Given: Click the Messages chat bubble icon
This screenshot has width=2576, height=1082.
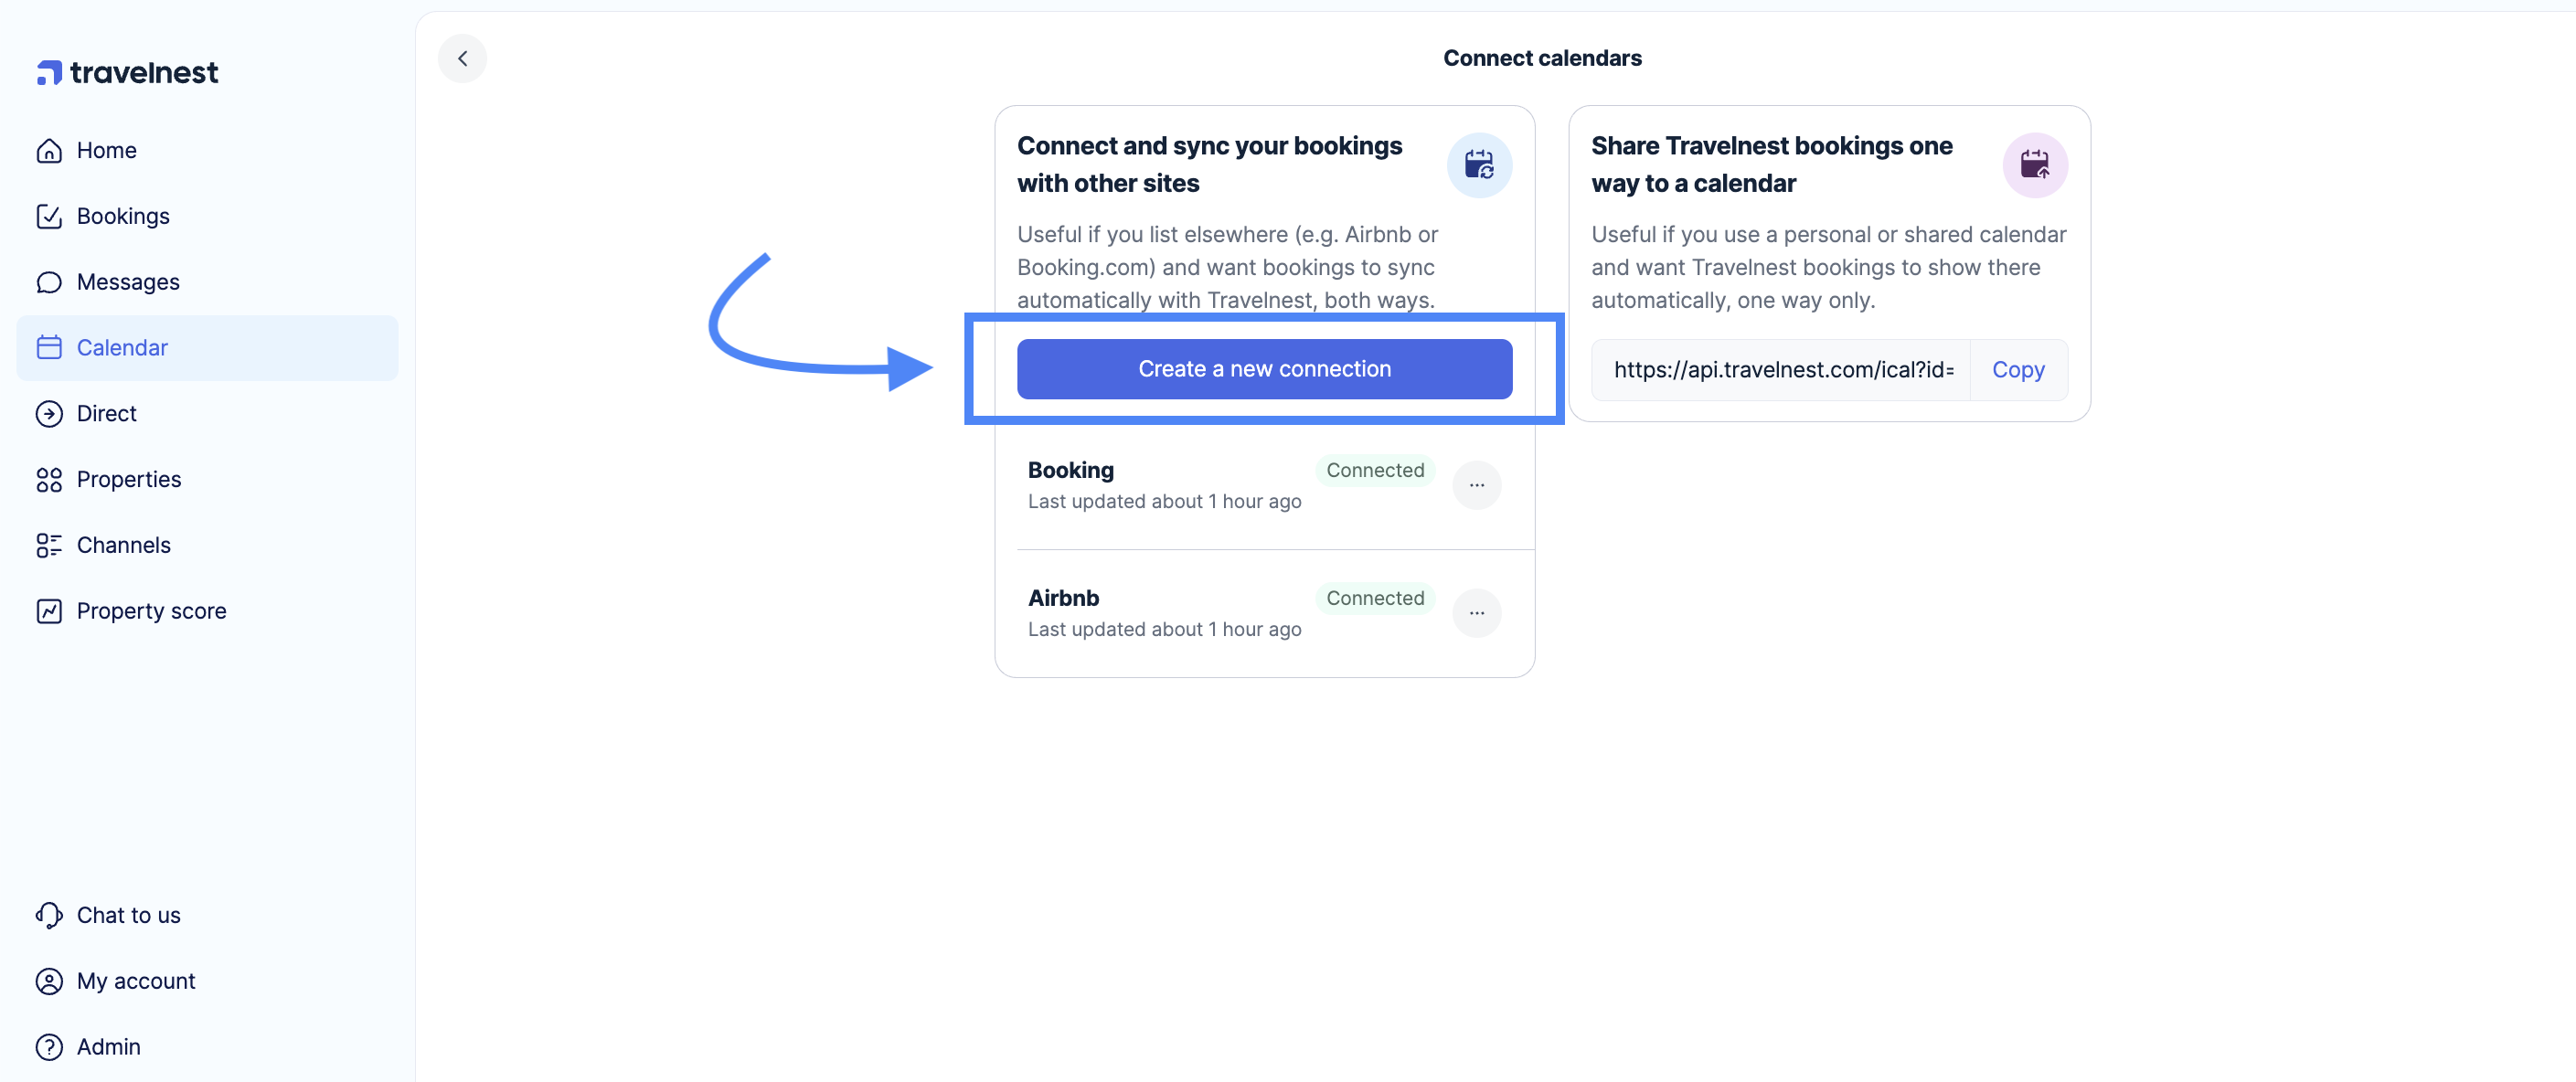Looking at the screenshot, I should 50,282.
